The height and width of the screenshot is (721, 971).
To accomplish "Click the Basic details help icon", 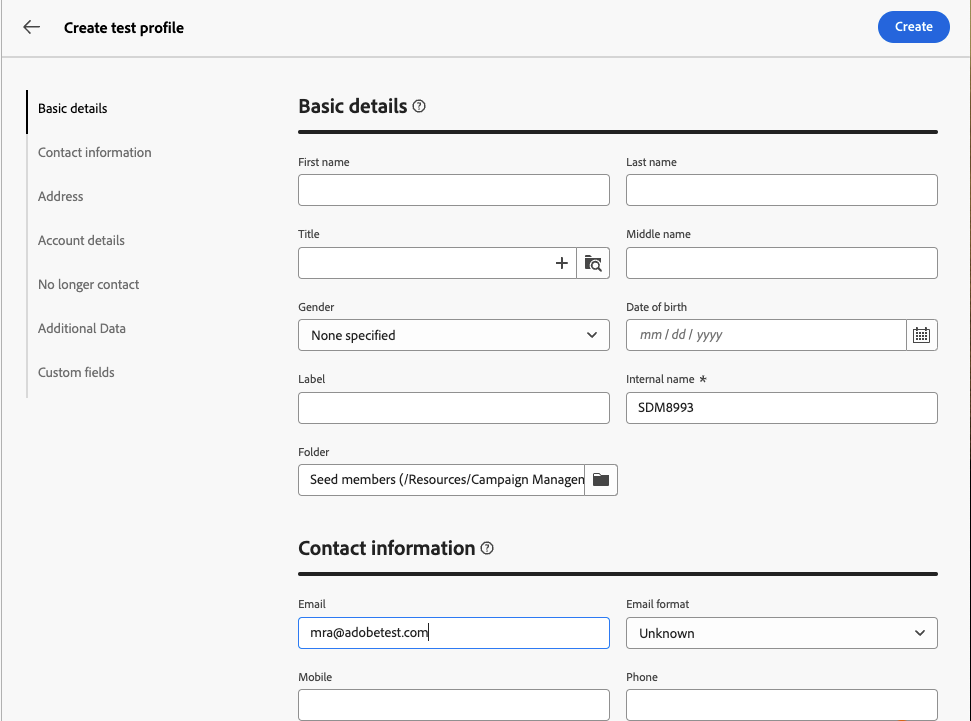I will pos(419,106).
